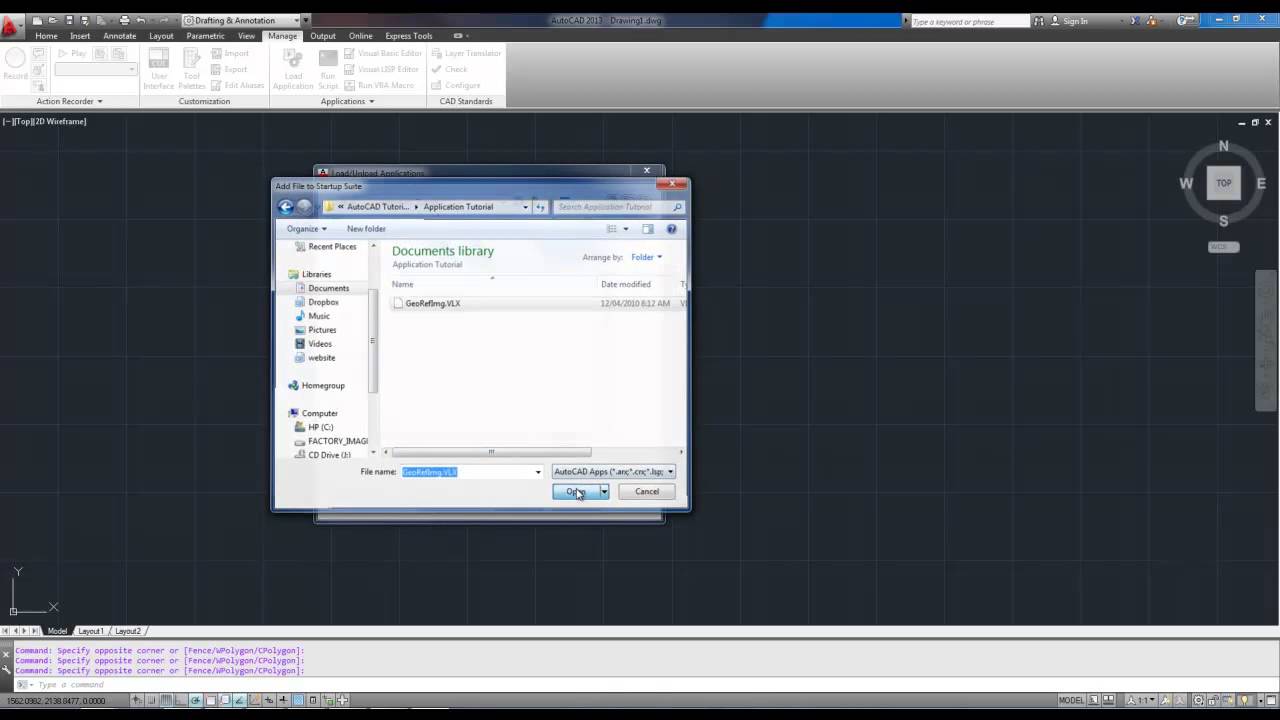Select HP (C:) drive in navigation pane
This screenshot has height=720, width=1280.
point(320,427)
